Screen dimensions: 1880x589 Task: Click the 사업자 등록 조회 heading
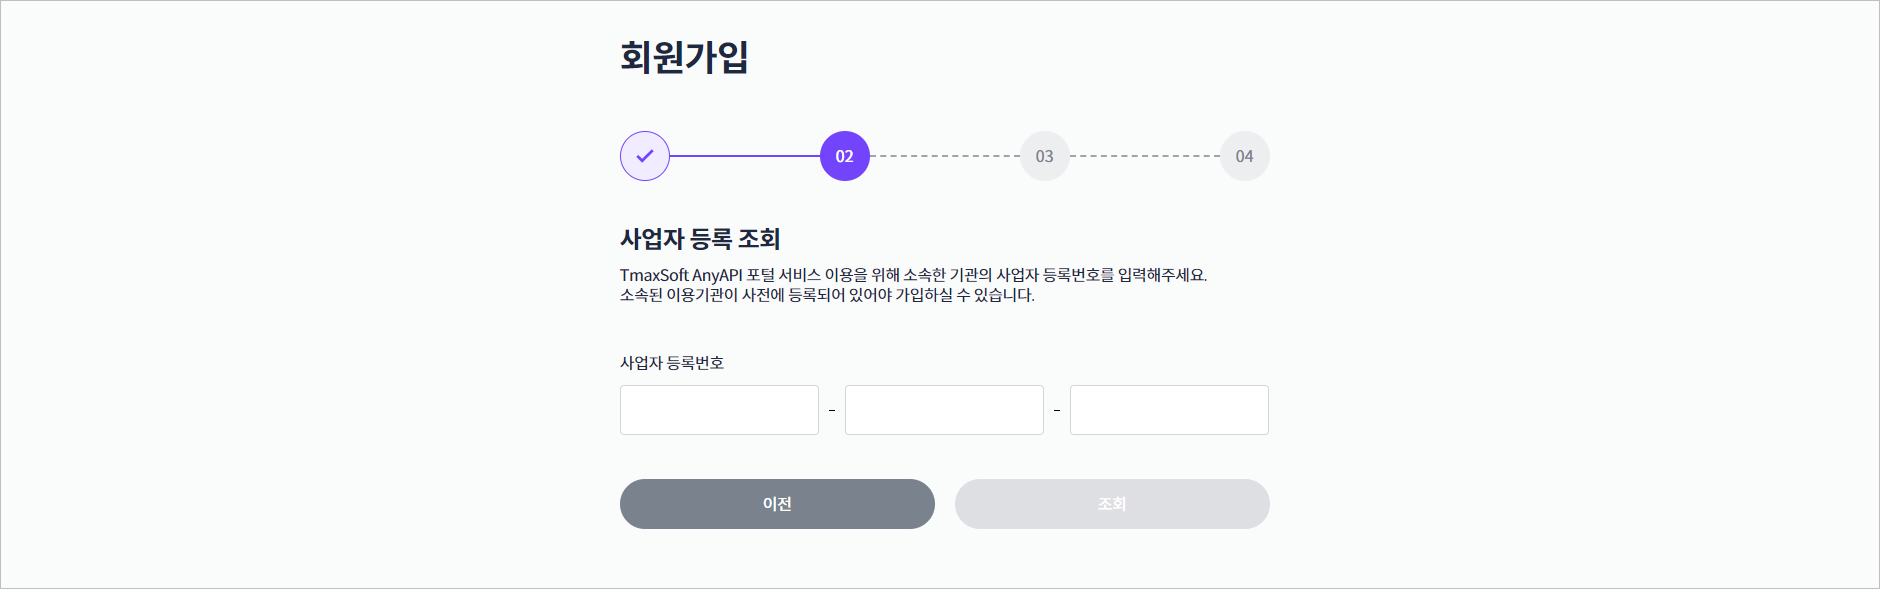700,239
